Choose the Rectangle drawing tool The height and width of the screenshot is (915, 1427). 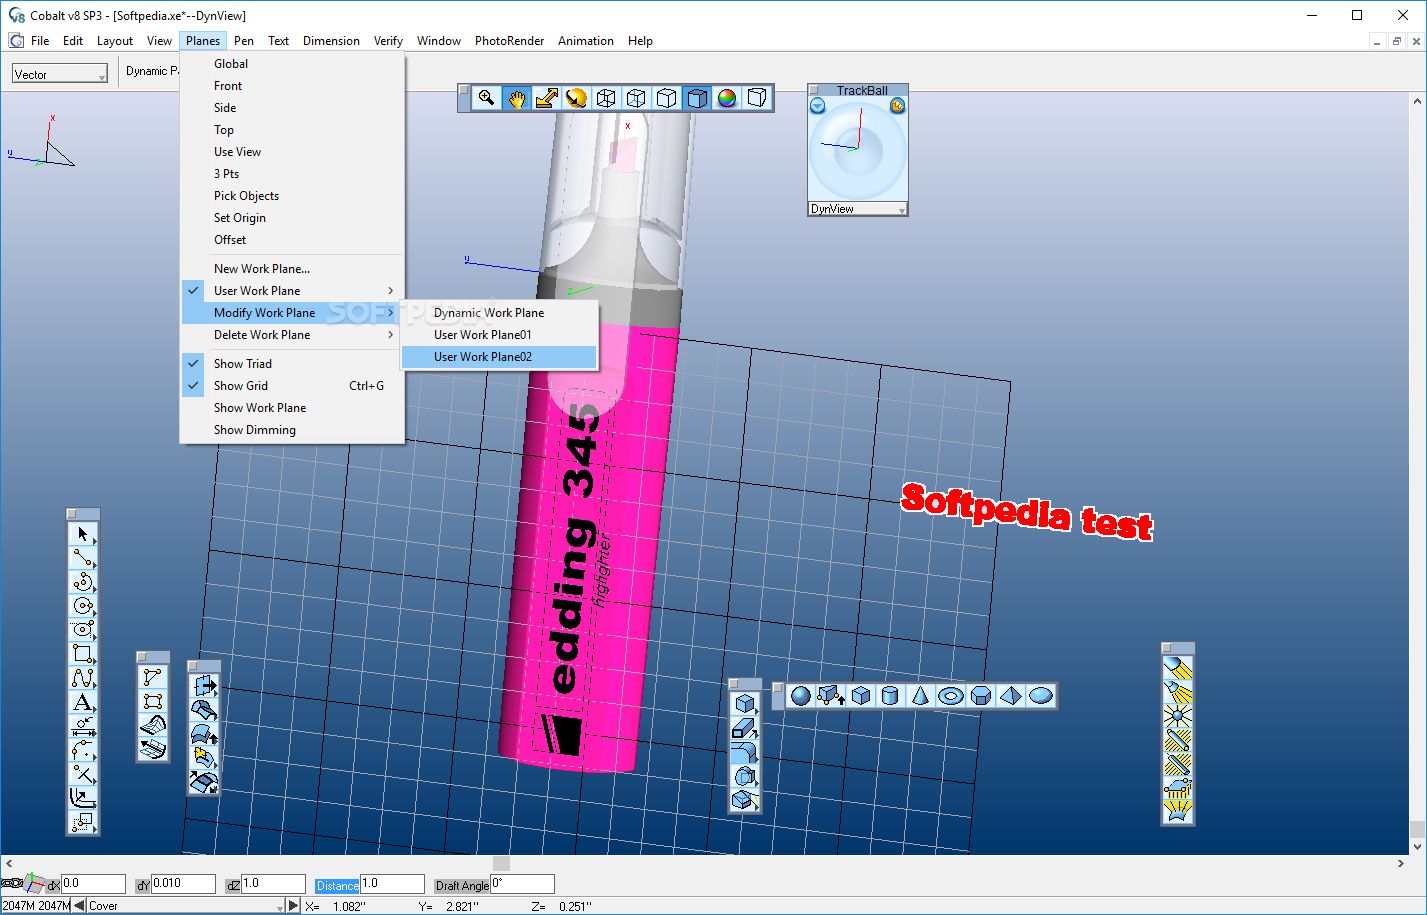(83, 654)
